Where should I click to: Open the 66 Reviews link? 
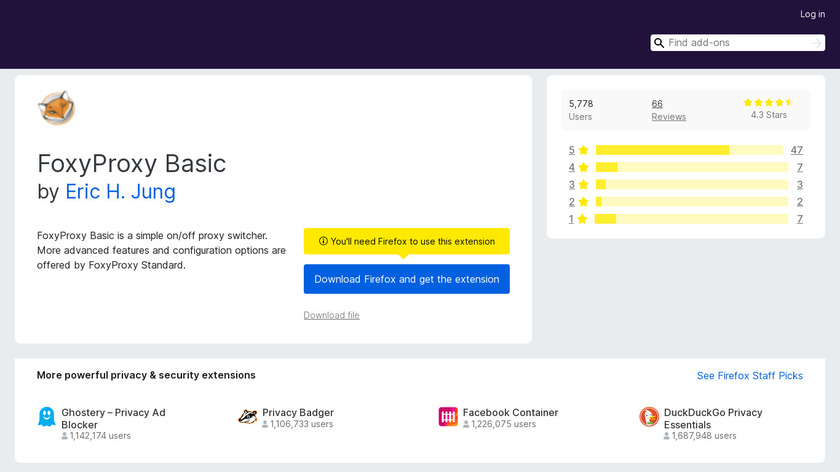click(x=668, y=110)
